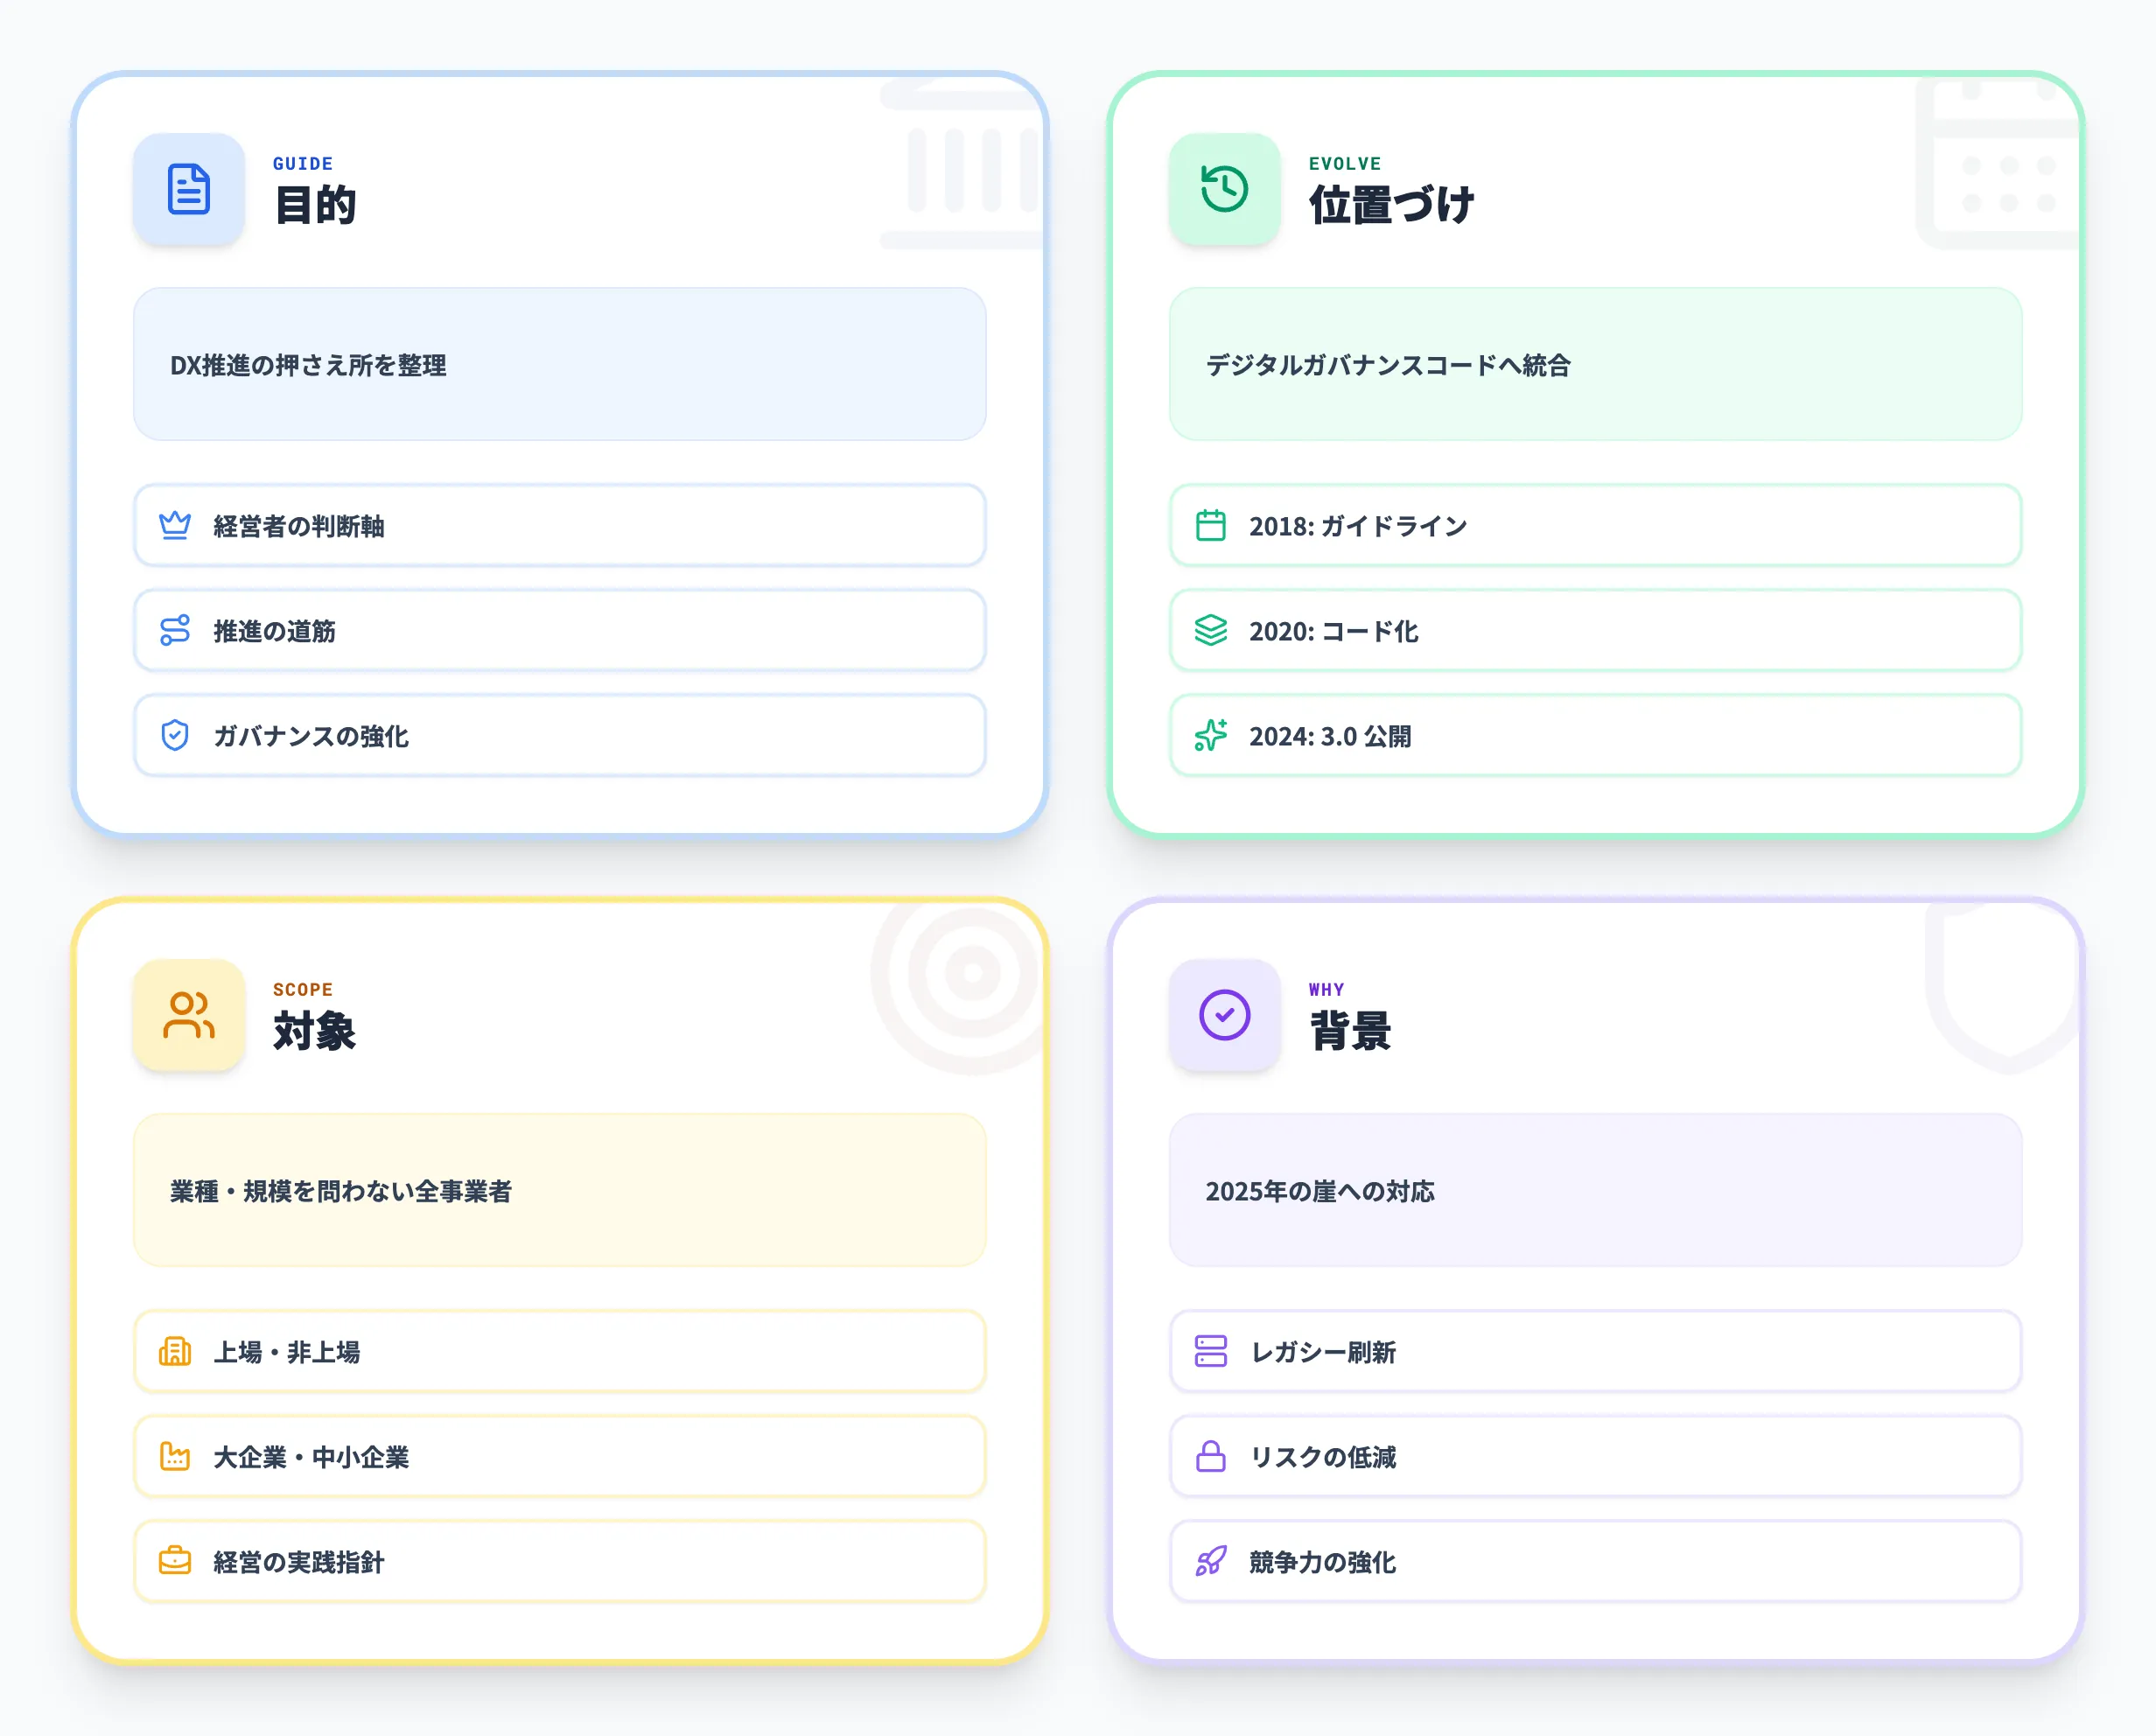Click the SCOPE label on the 対象 card

[x=303, y=989]
